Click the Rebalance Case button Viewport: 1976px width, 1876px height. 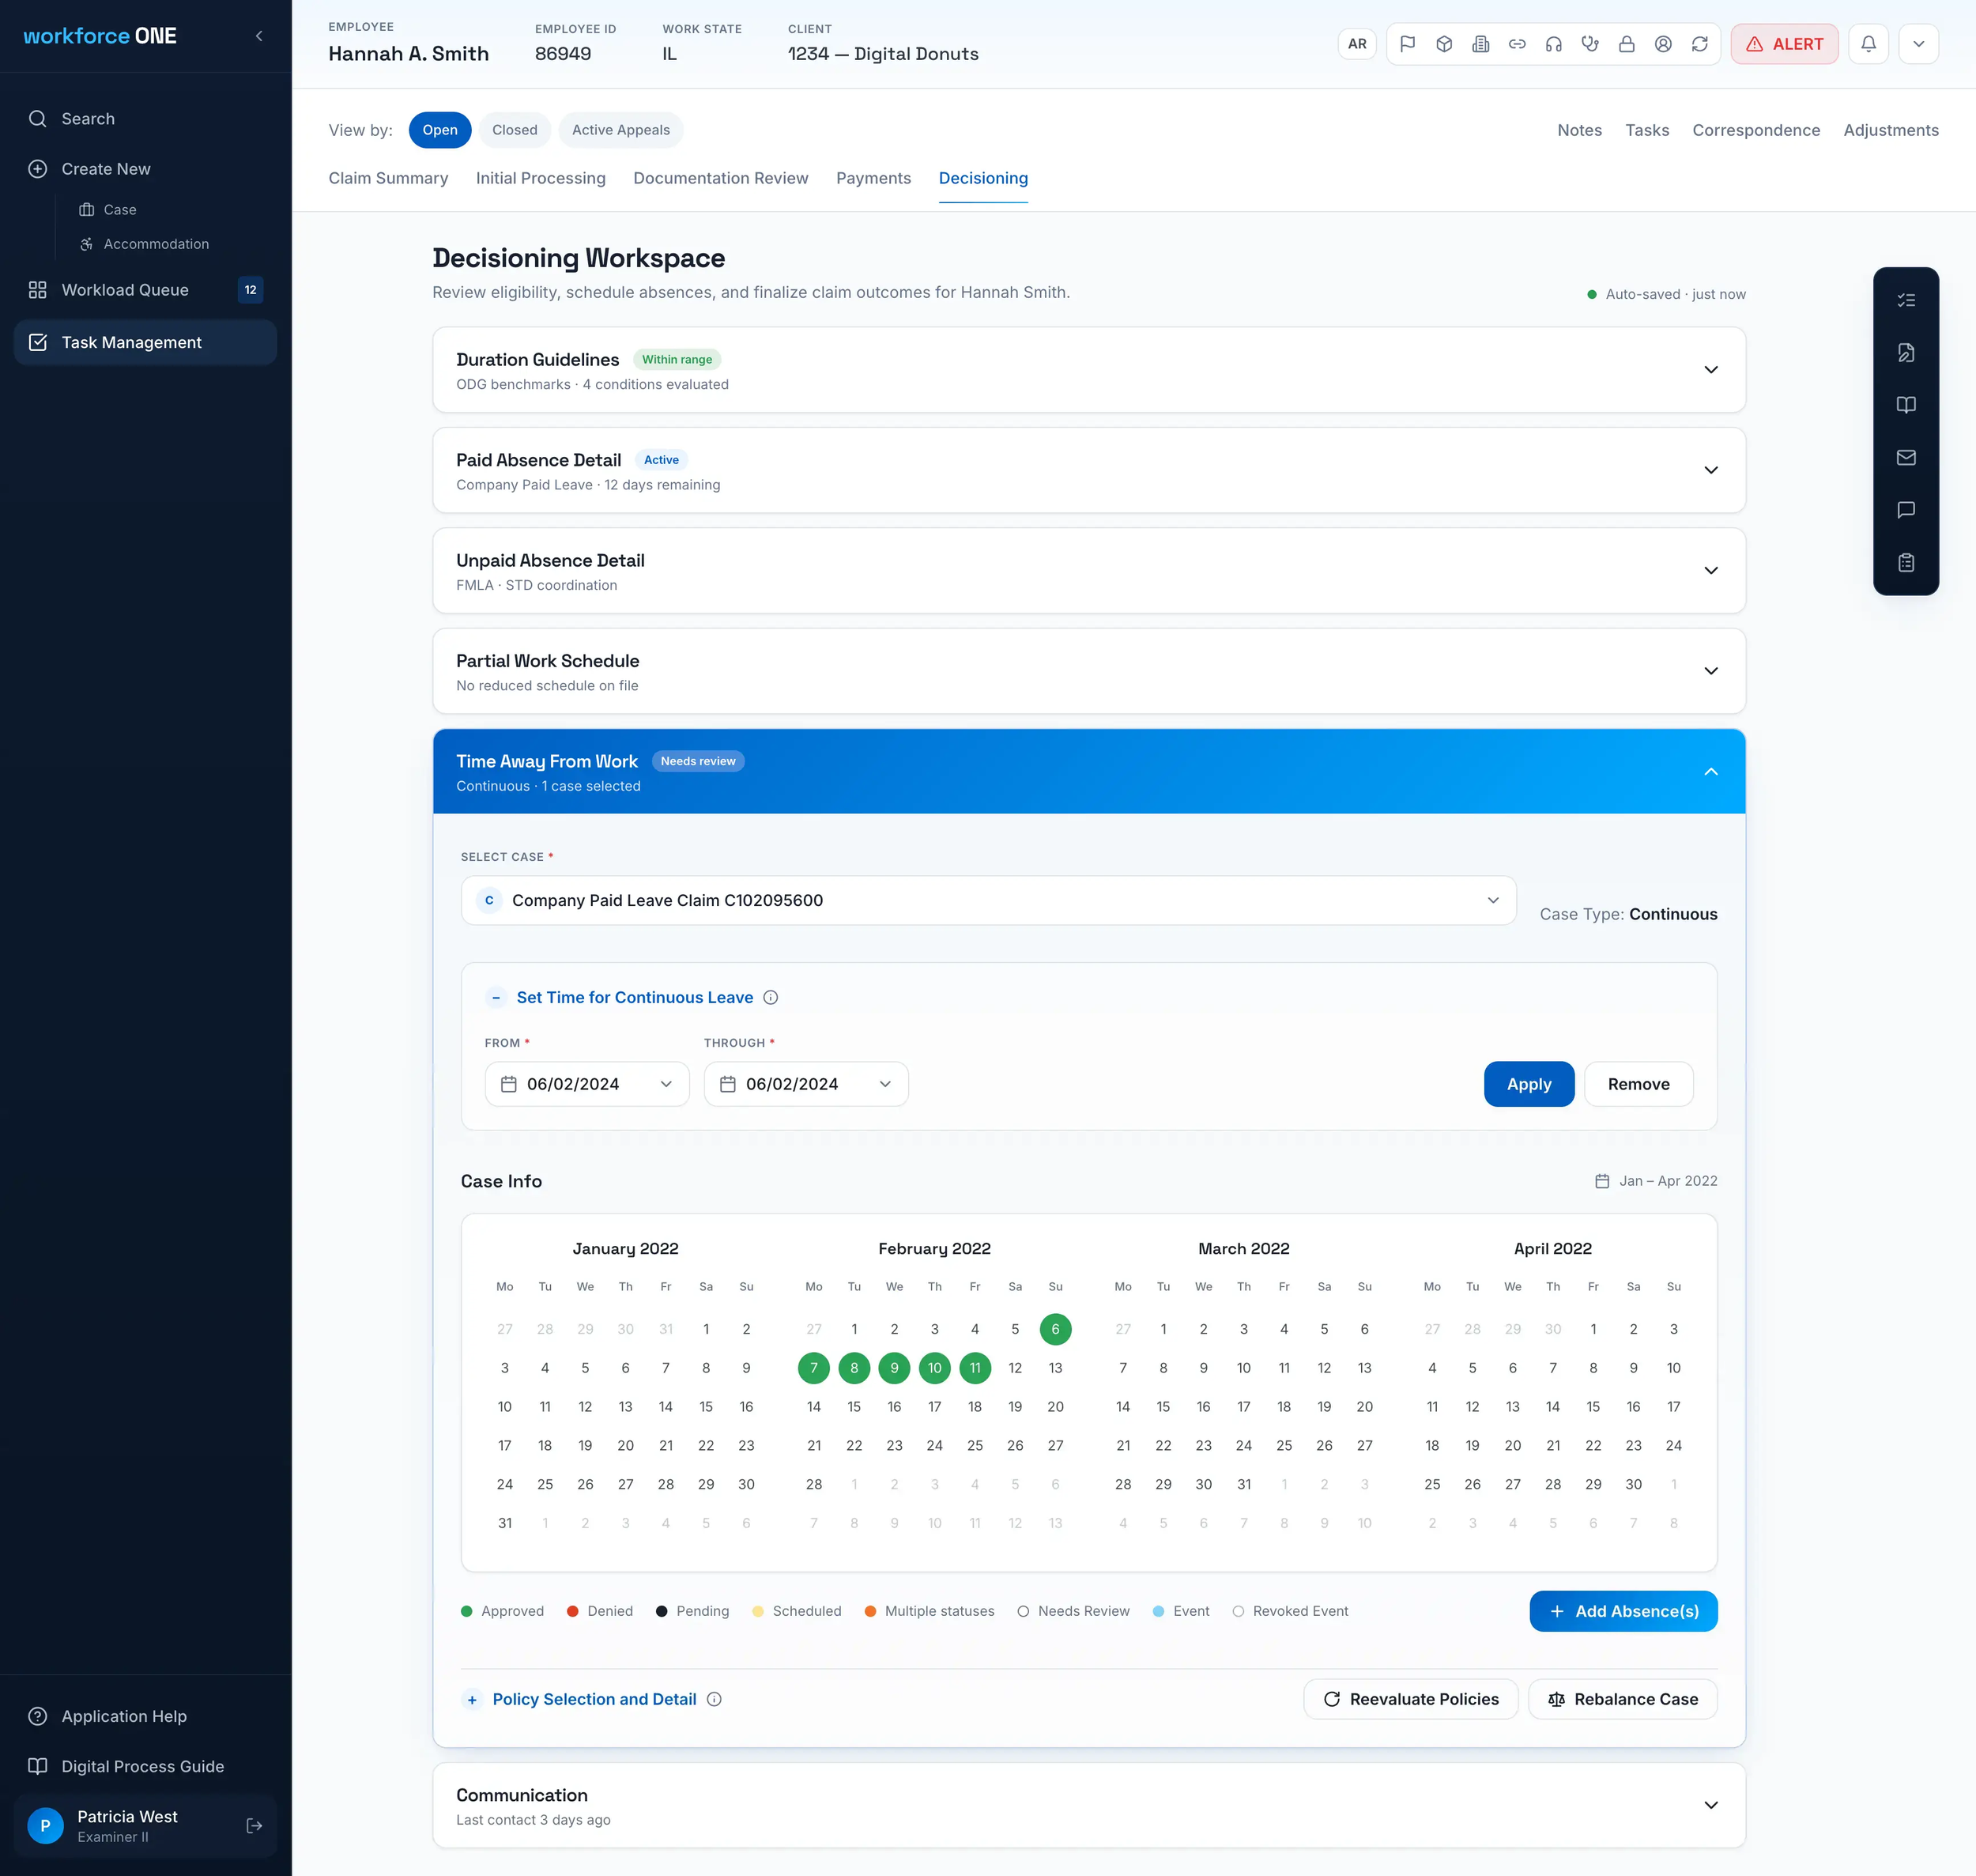pyautogui.click(x=1622, y=1699)
